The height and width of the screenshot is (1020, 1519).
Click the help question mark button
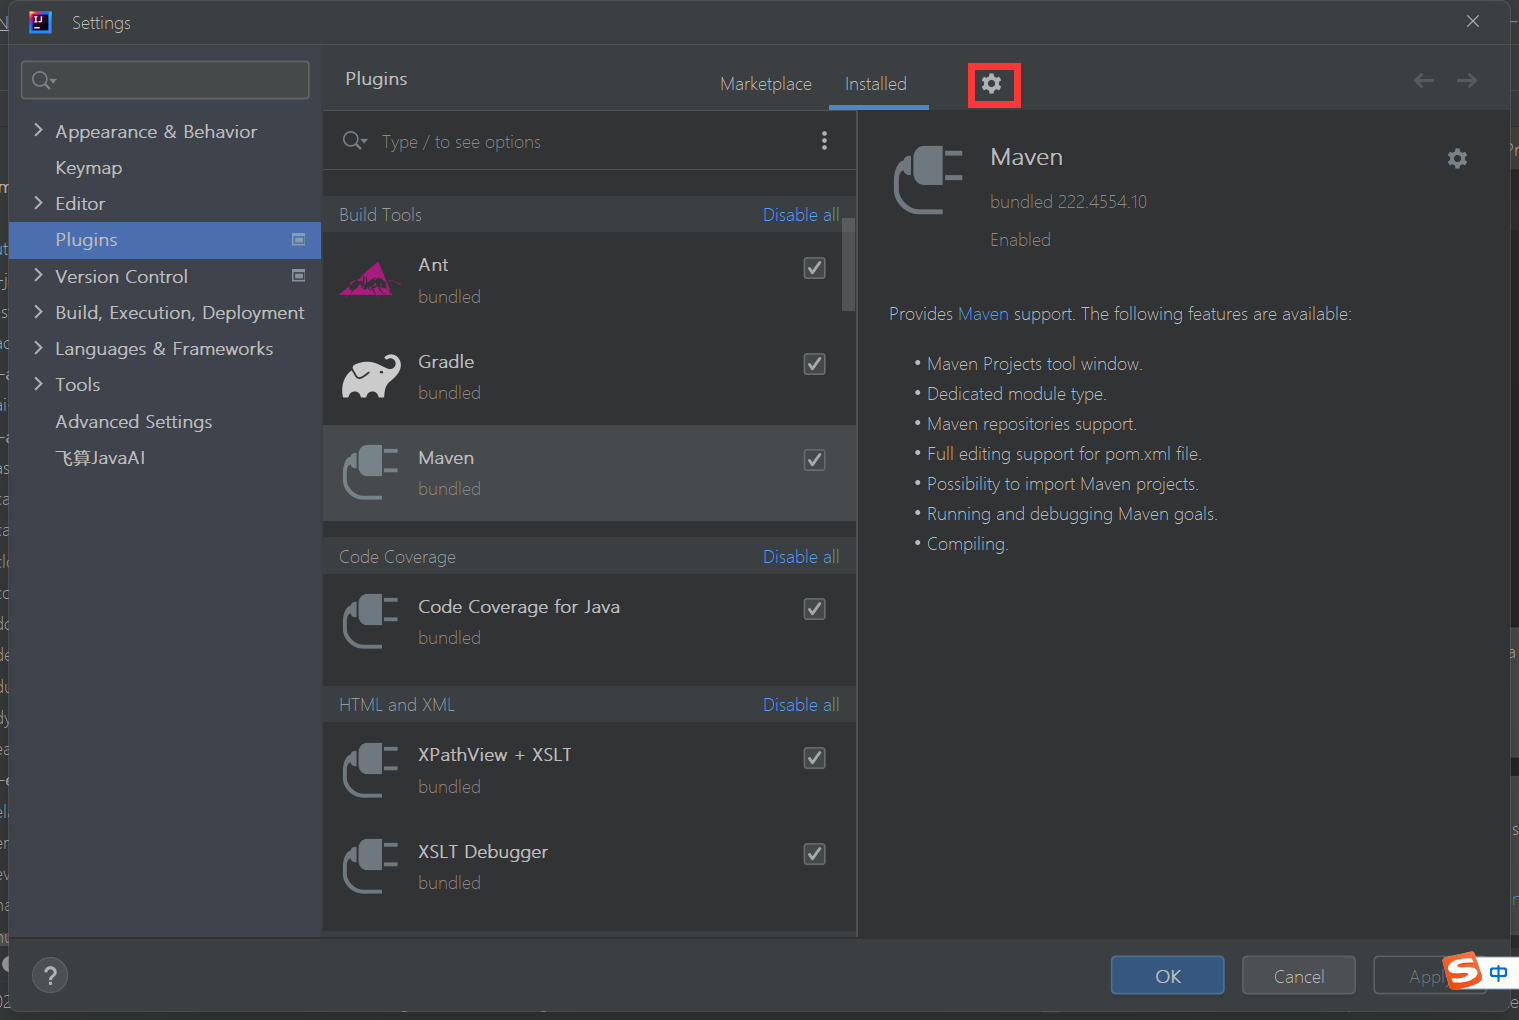click(50, 975)
